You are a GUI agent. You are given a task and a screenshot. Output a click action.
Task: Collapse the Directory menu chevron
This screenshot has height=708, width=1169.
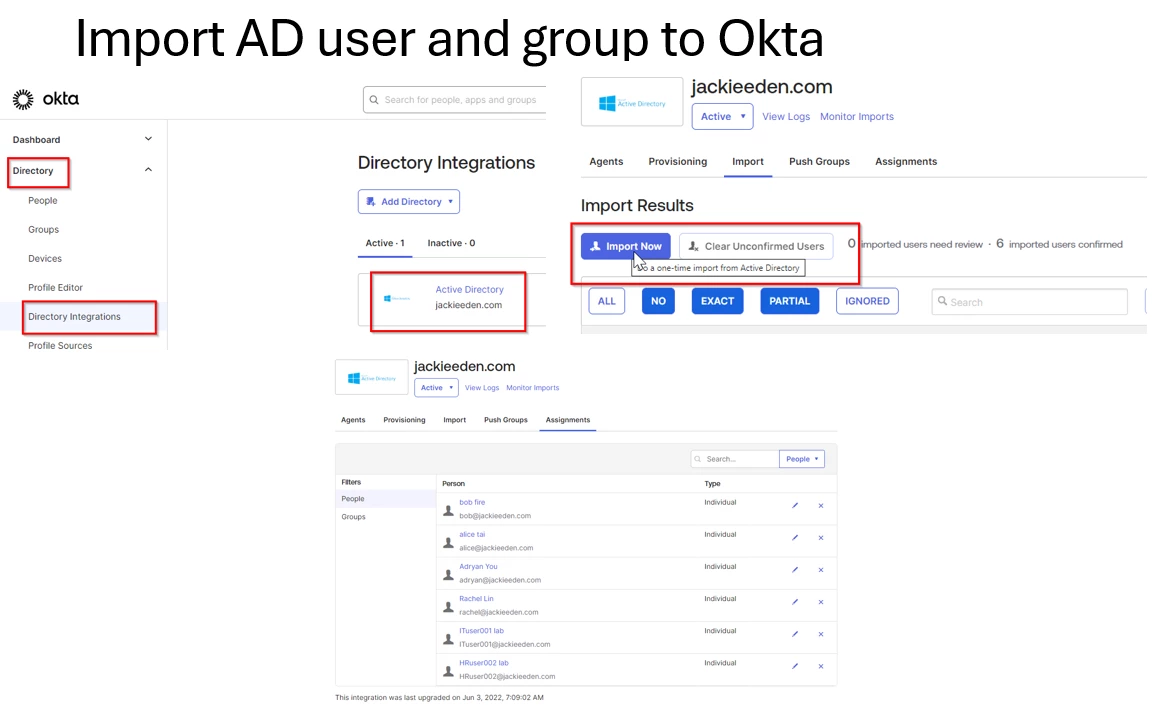coord(148,170)
